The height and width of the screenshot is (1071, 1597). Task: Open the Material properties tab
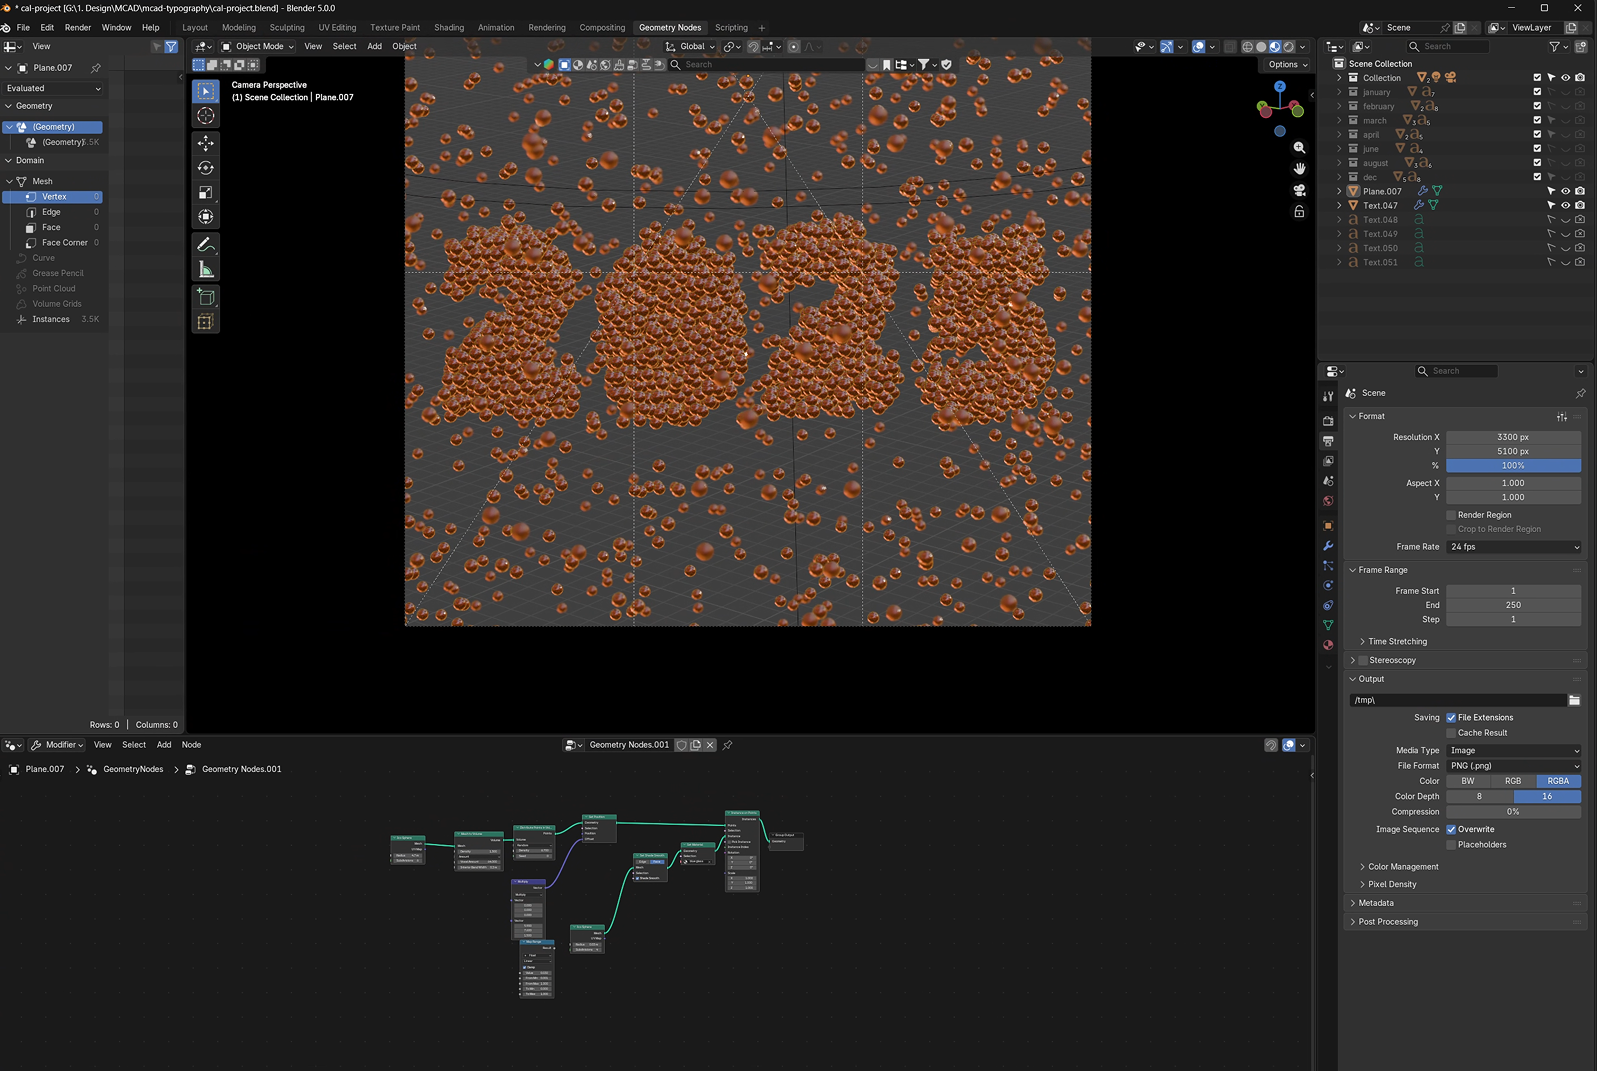[x=1328, y=645]
